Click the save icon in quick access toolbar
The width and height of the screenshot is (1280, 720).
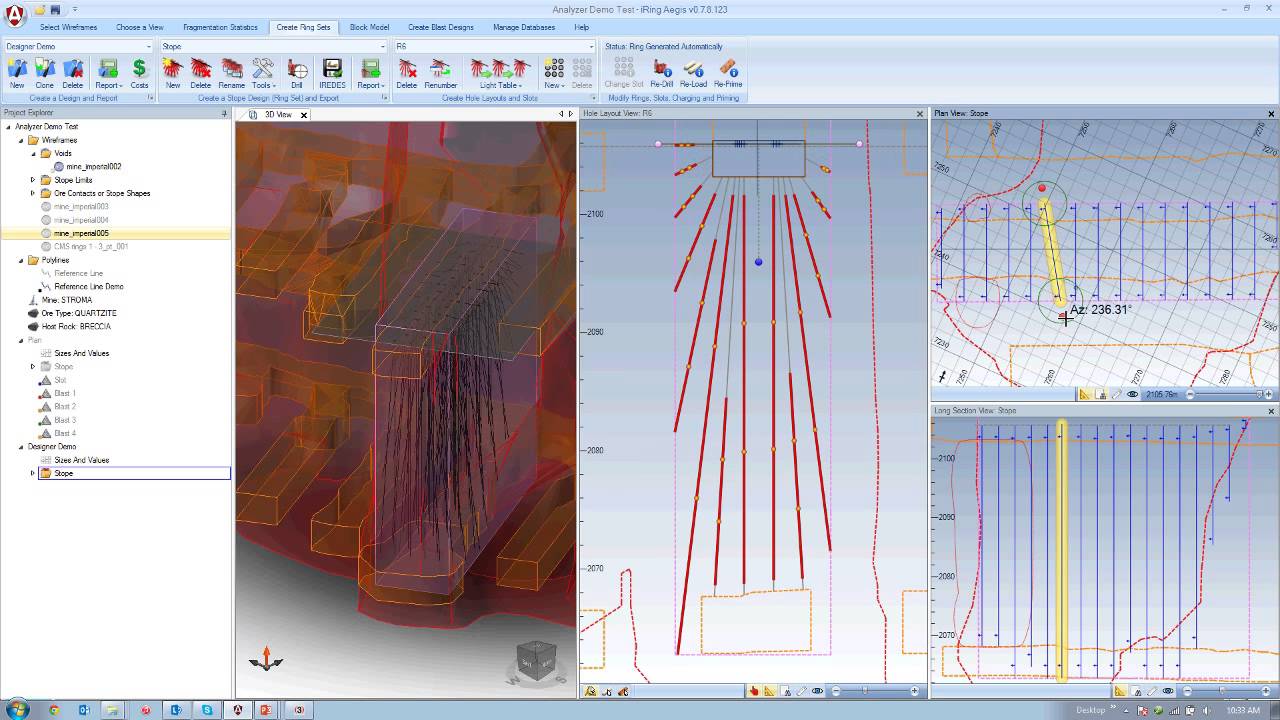[55, 9]
